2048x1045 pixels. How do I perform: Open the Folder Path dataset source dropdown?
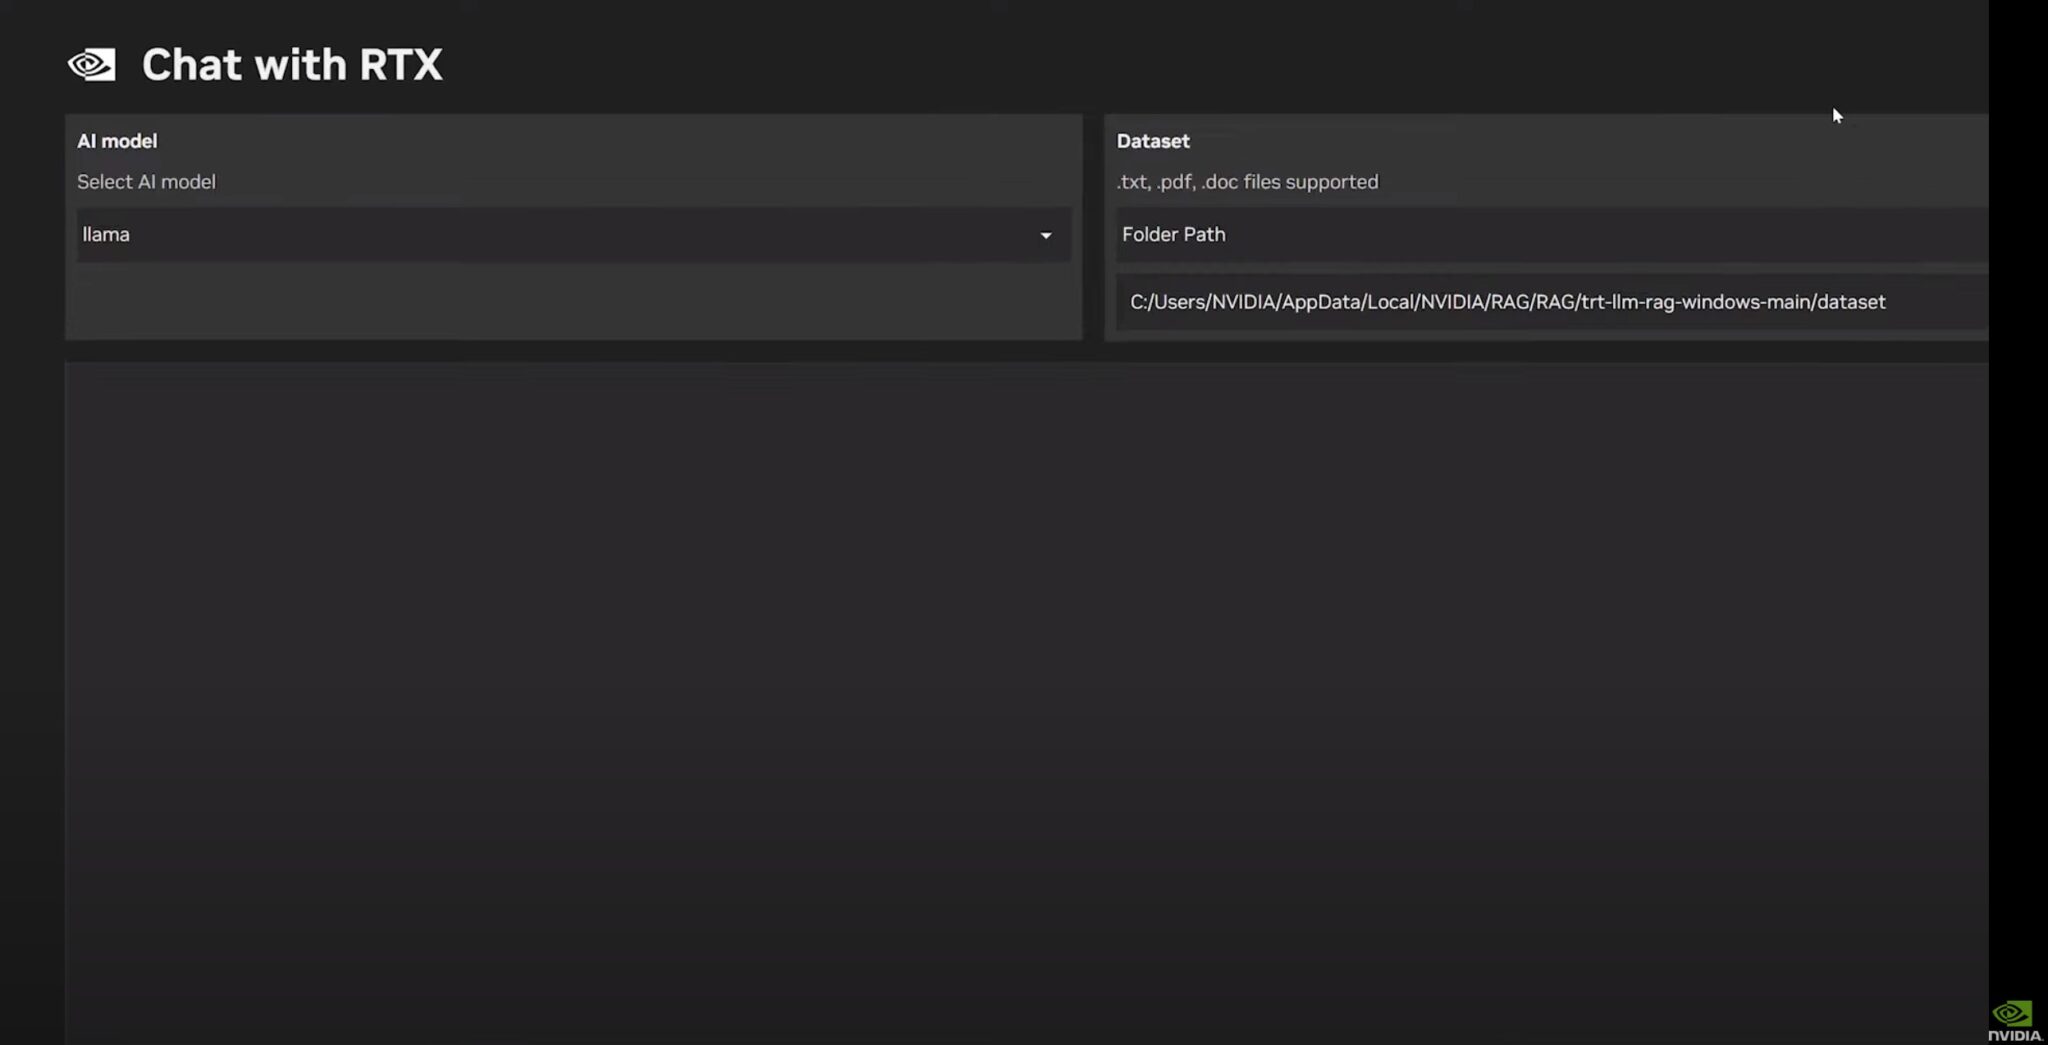point(1550,235)
